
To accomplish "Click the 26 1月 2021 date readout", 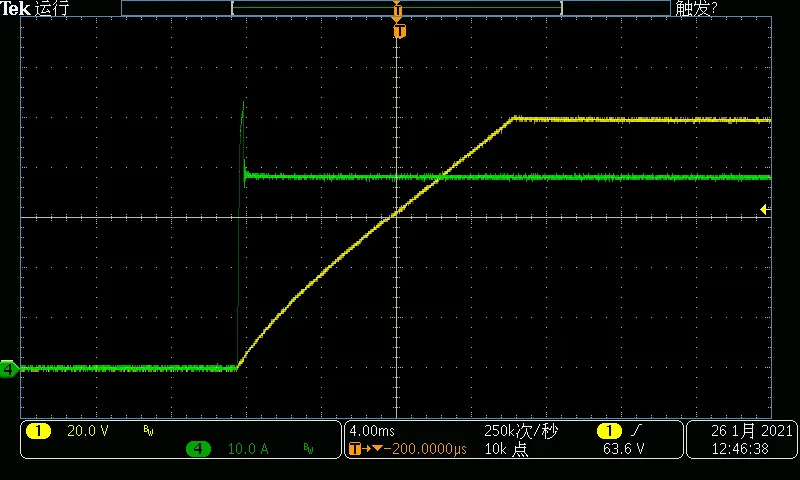I will [752, 431].
